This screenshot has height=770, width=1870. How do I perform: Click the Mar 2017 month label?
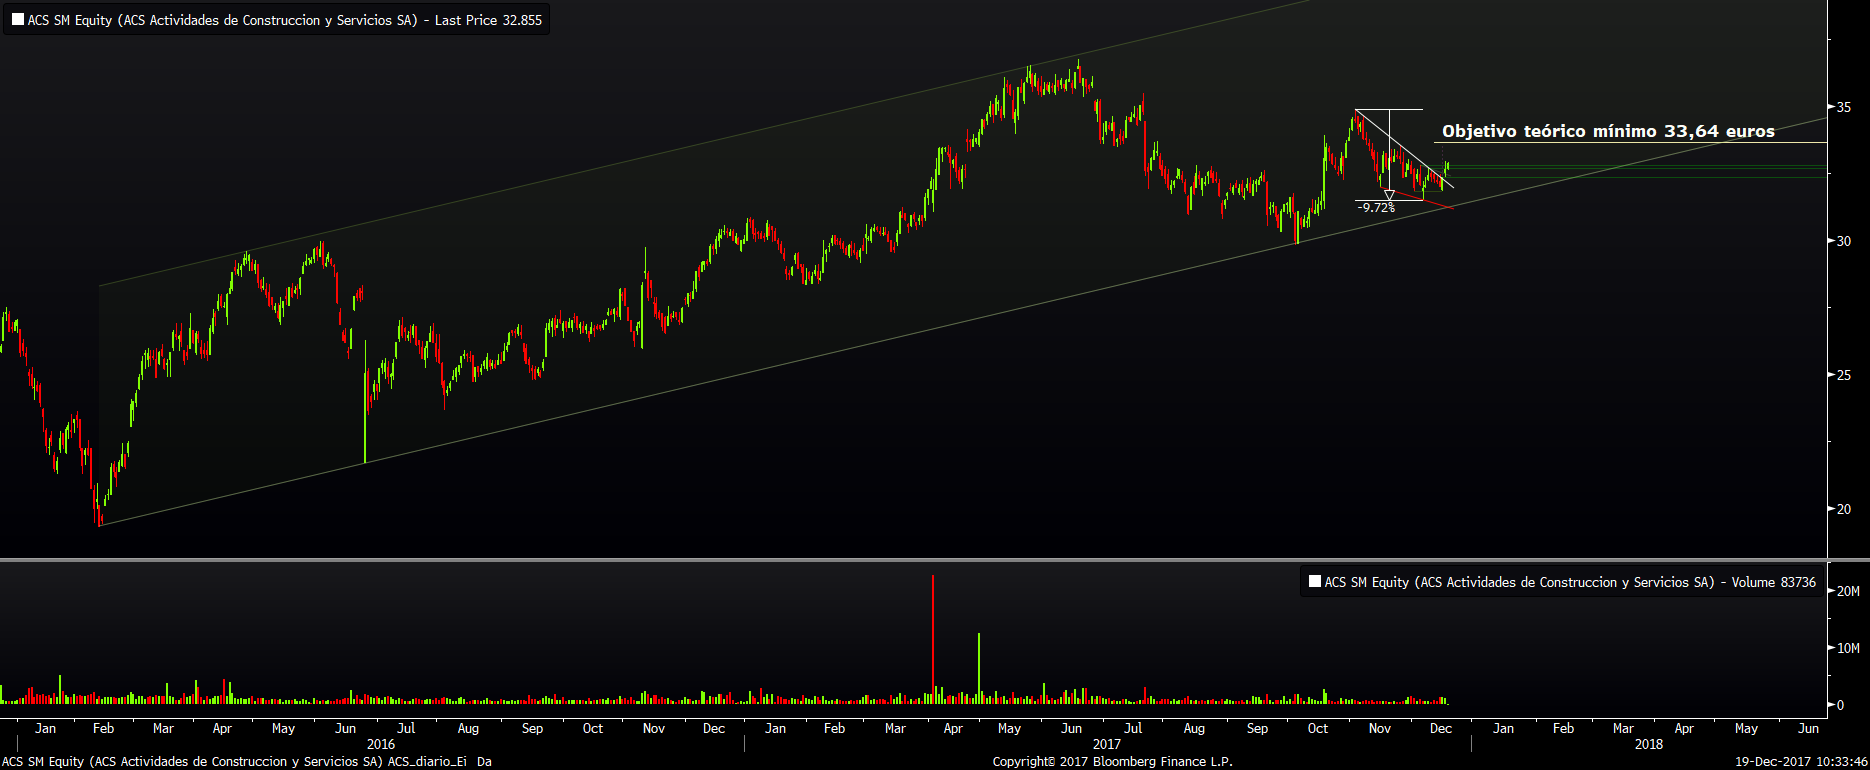click(x=895, y=728)
